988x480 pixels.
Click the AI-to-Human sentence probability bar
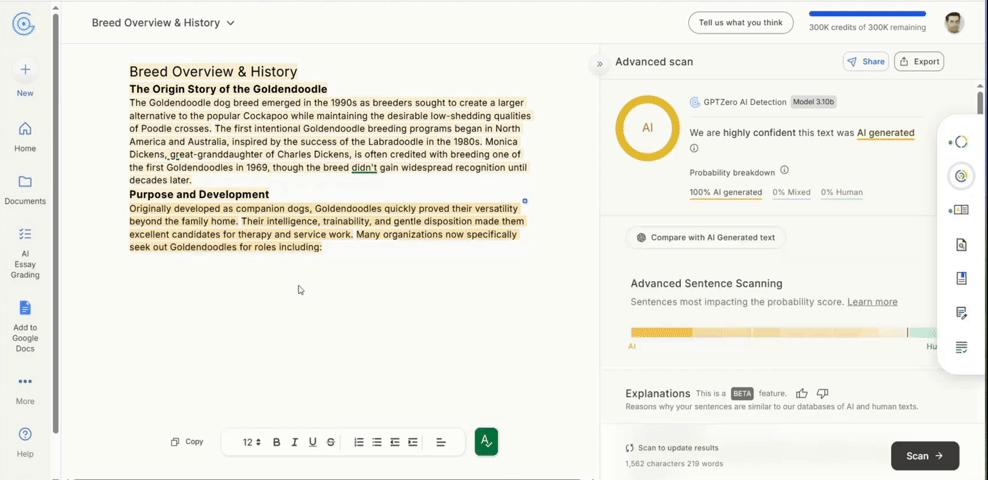click(x=784, y=333)
